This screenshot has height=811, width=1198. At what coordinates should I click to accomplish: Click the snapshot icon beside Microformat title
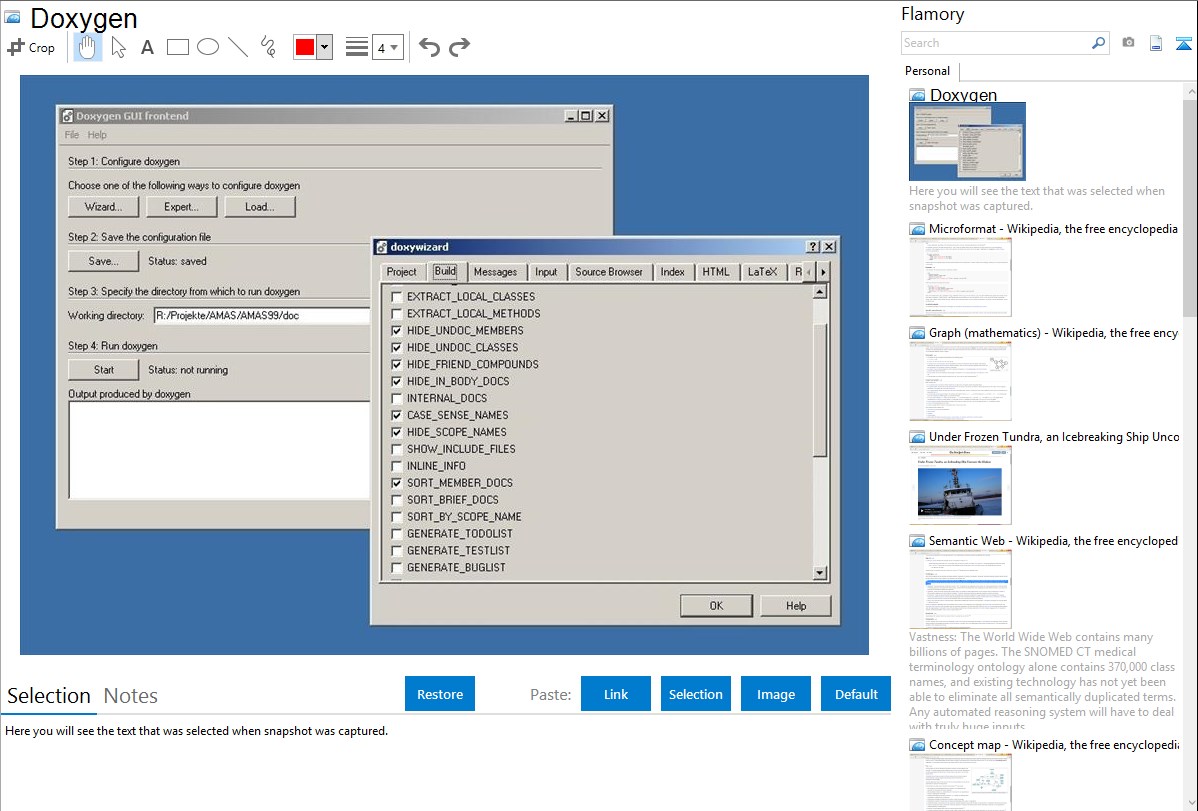[x=917, y=229]
